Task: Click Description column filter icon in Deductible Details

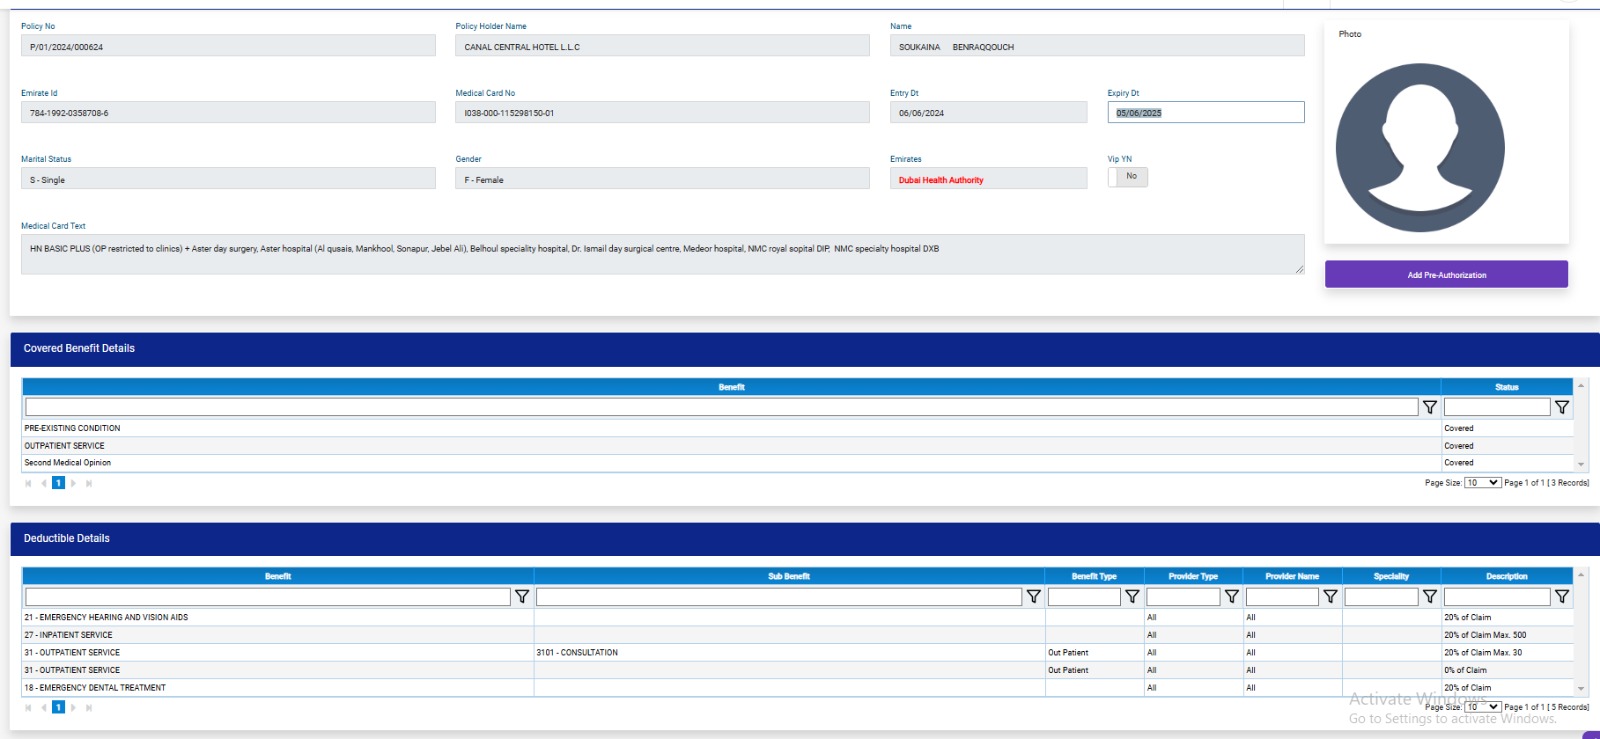Action: click(x=1561, y=596)
